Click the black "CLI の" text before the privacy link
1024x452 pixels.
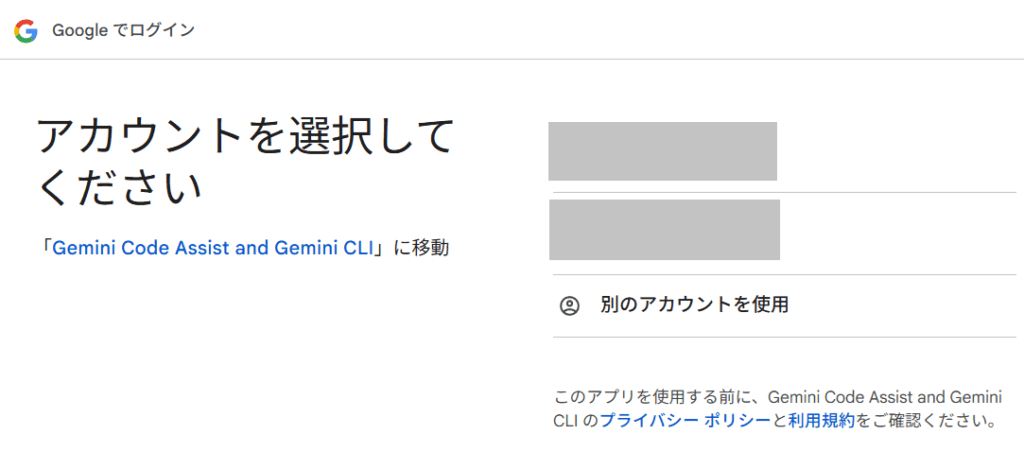click(x=575, y=421)
